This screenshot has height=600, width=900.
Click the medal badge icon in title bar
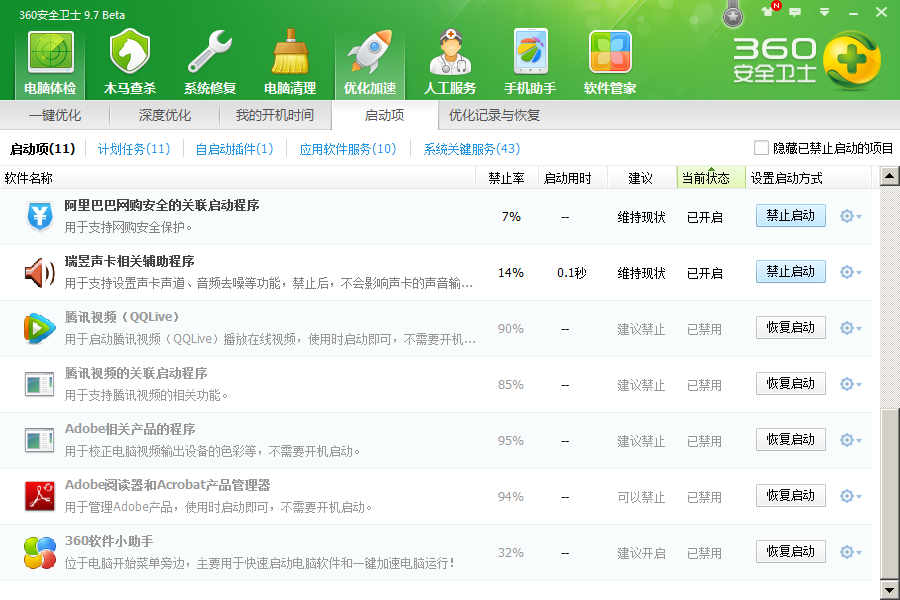click(x=732, y=15)
